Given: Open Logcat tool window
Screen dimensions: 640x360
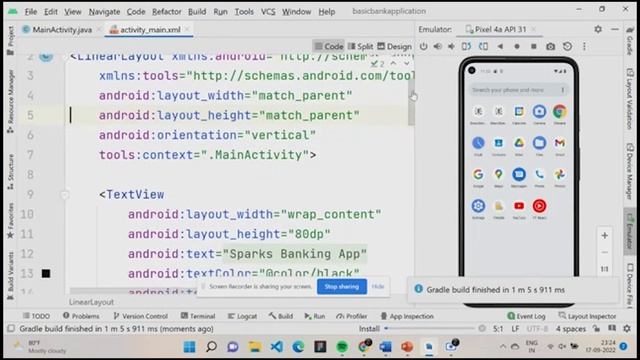Looking at the screenshot, I should [242, 316].
